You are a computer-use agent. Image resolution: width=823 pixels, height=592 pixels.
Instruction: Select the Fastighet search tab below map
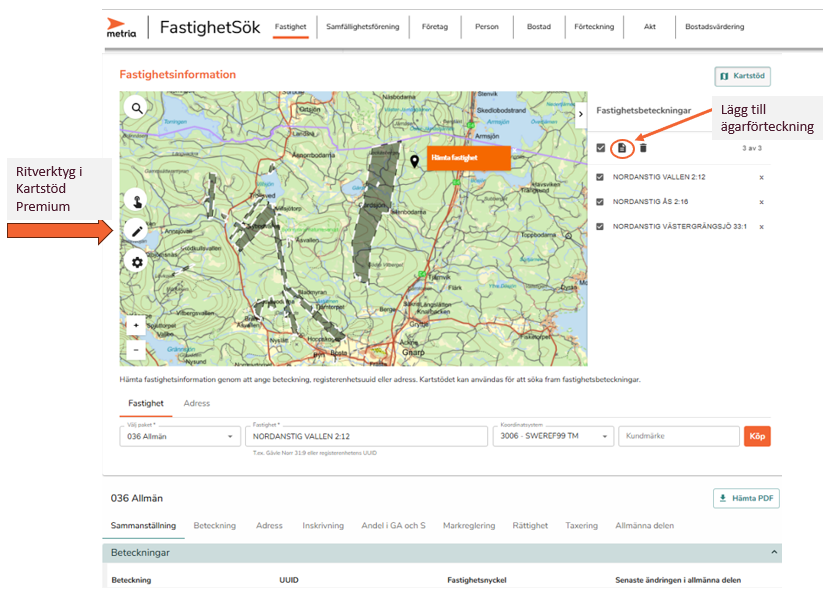click(x=146, y=403)
